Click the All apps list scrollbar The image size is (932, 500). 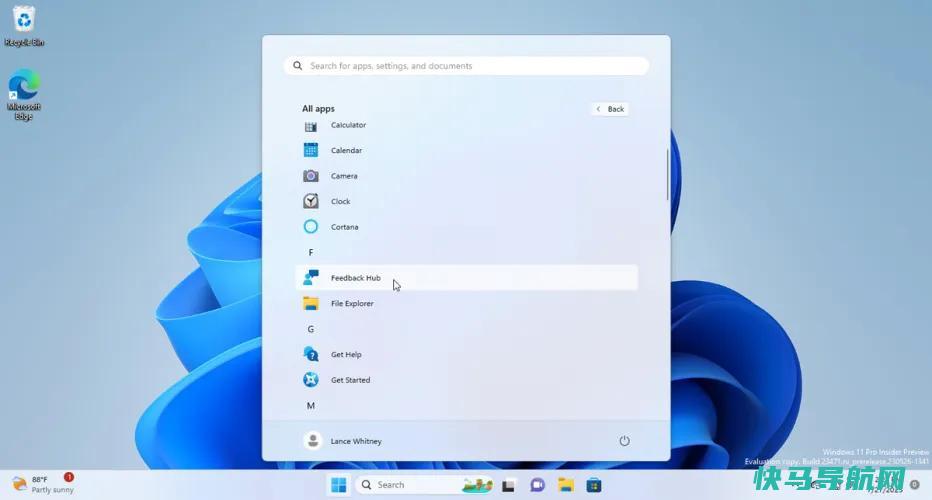coord(667,175)
